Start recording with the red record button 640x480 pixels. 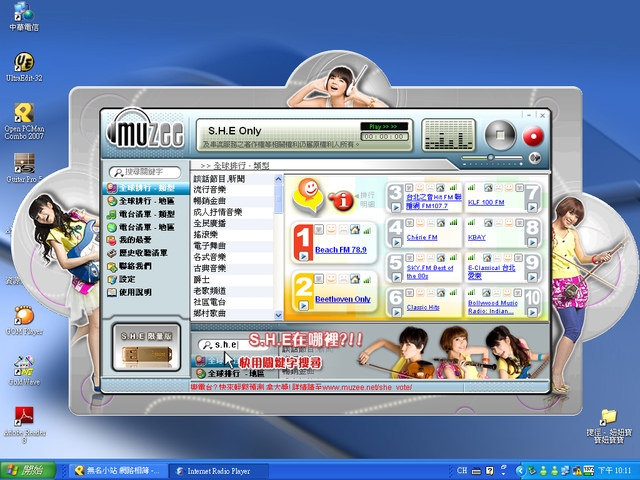click(533, 136)
